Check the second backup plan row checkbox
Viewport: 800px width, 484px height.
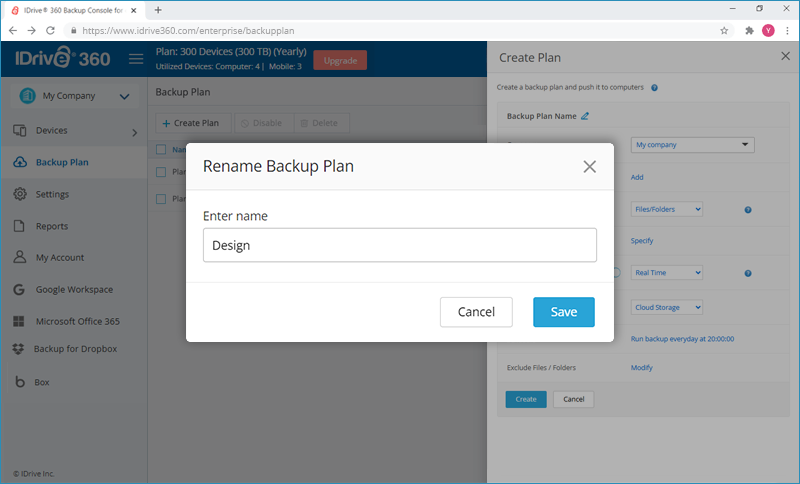tap(162, 198)
